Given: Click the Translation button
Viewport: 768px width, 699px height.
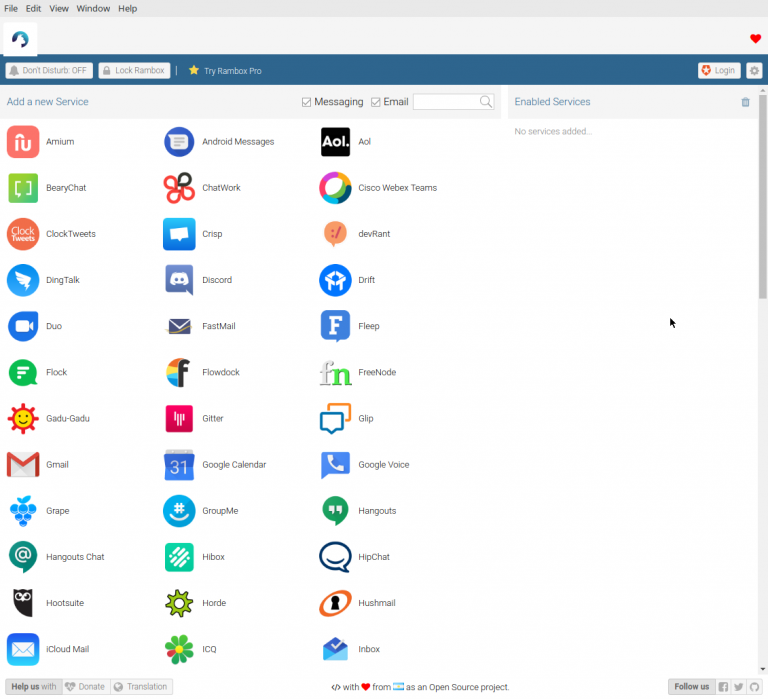Looking at the screenshot, I should tap(141, 687).
